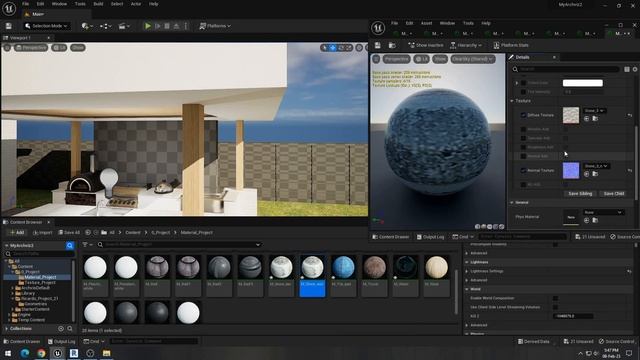Viewport: 640px width, 360px height.
Task: Click the Save Sibling button
Action: [580, 193]
